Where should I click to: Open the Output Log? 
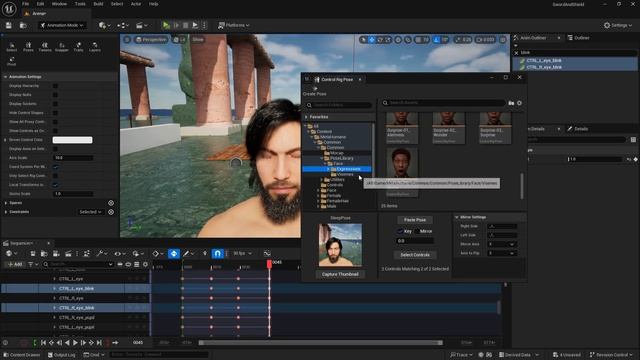coord(62,355)
